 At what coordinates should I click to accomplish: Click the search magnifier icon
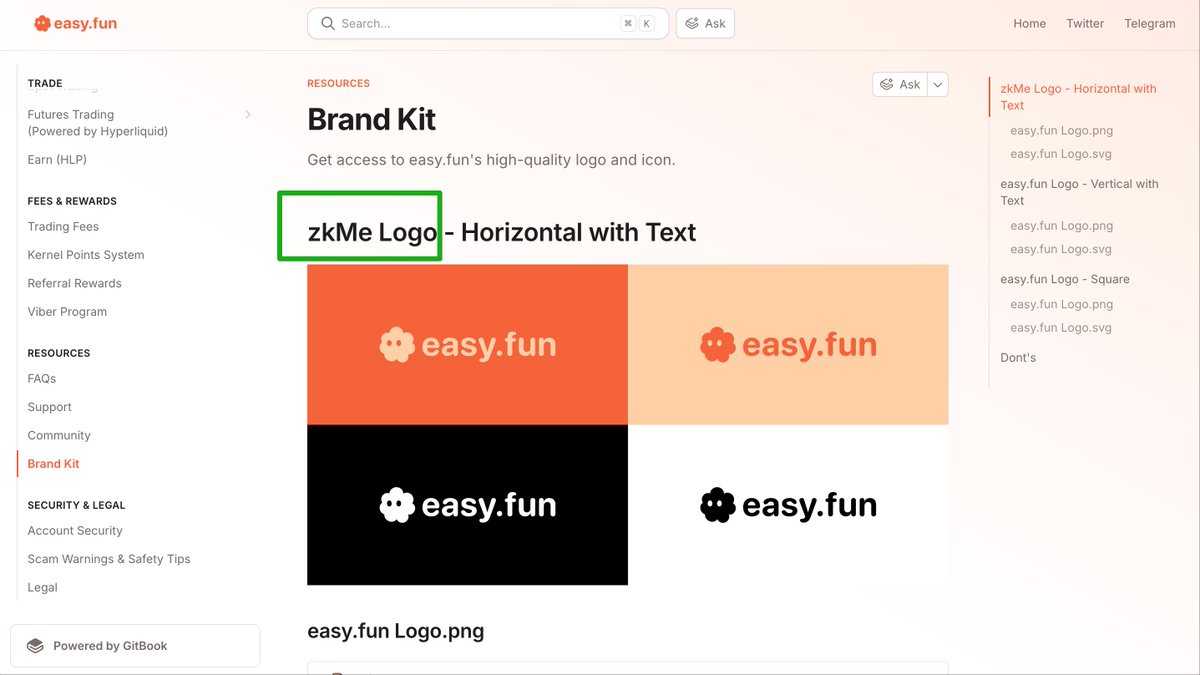[328, 23]
